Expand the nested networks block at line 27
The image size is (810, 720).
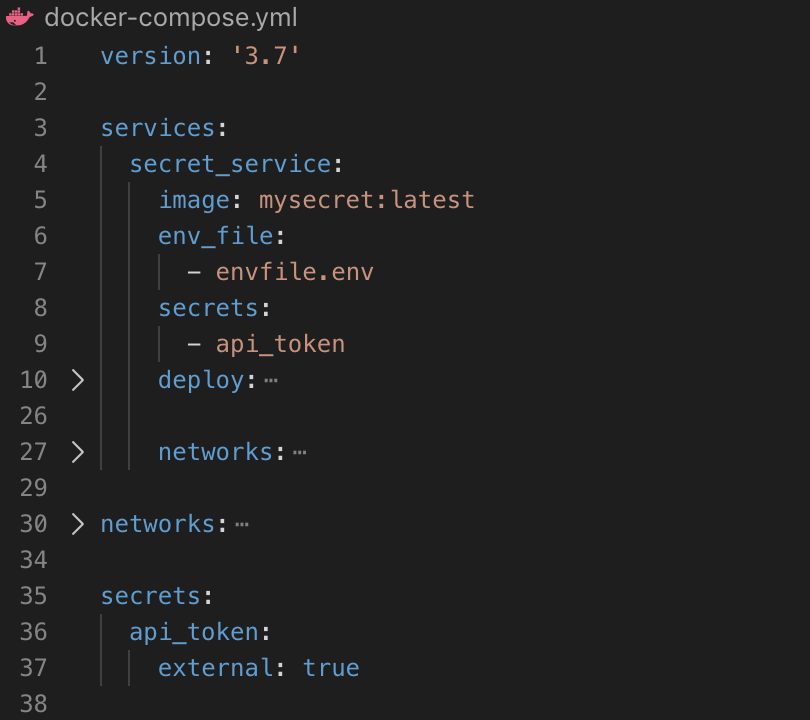pos(78,452)
